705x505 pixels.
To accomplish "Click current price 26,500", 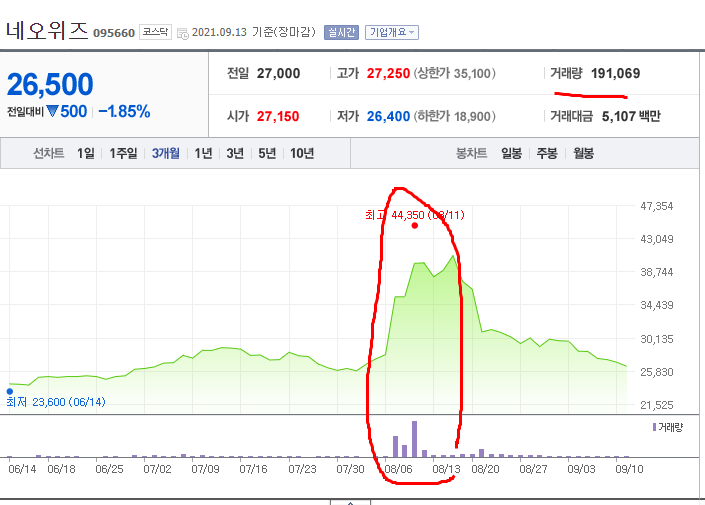I will coord(50,85).
